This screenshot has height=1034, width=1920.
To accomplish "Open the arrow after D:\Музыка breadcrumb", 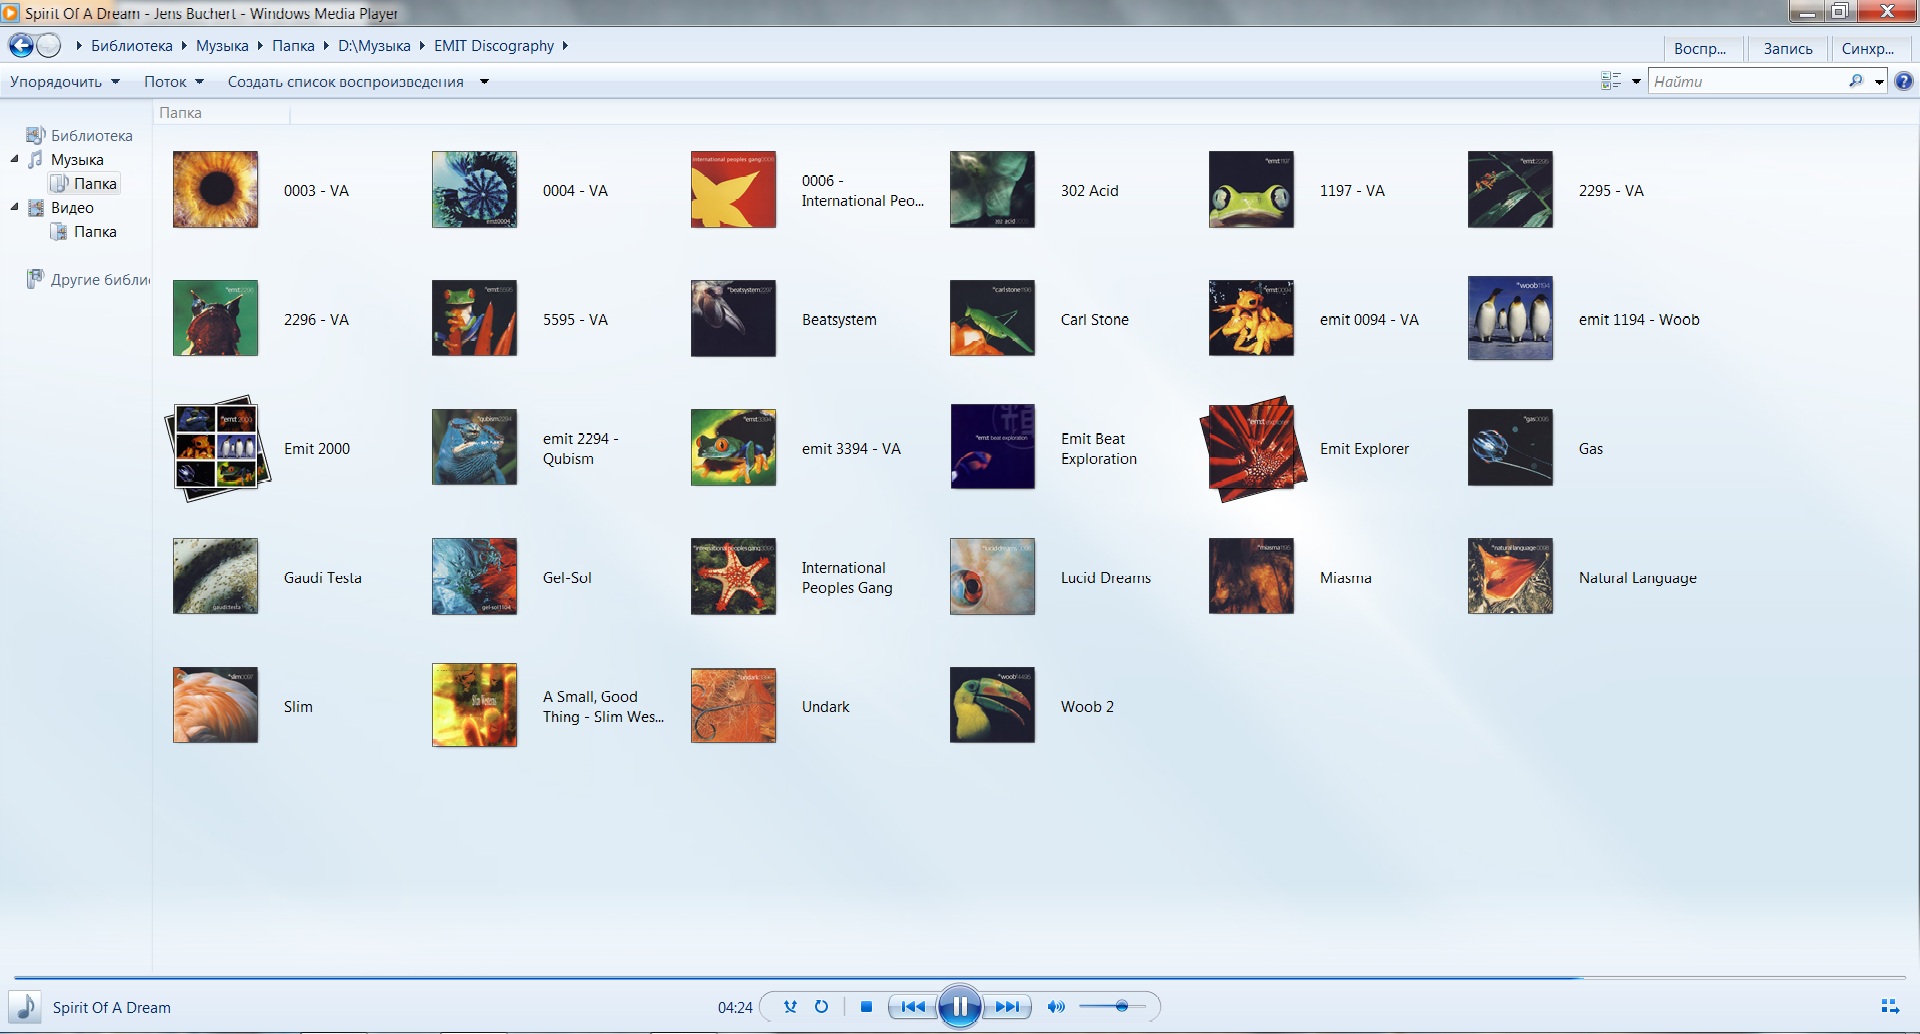I will coord(422,46).
